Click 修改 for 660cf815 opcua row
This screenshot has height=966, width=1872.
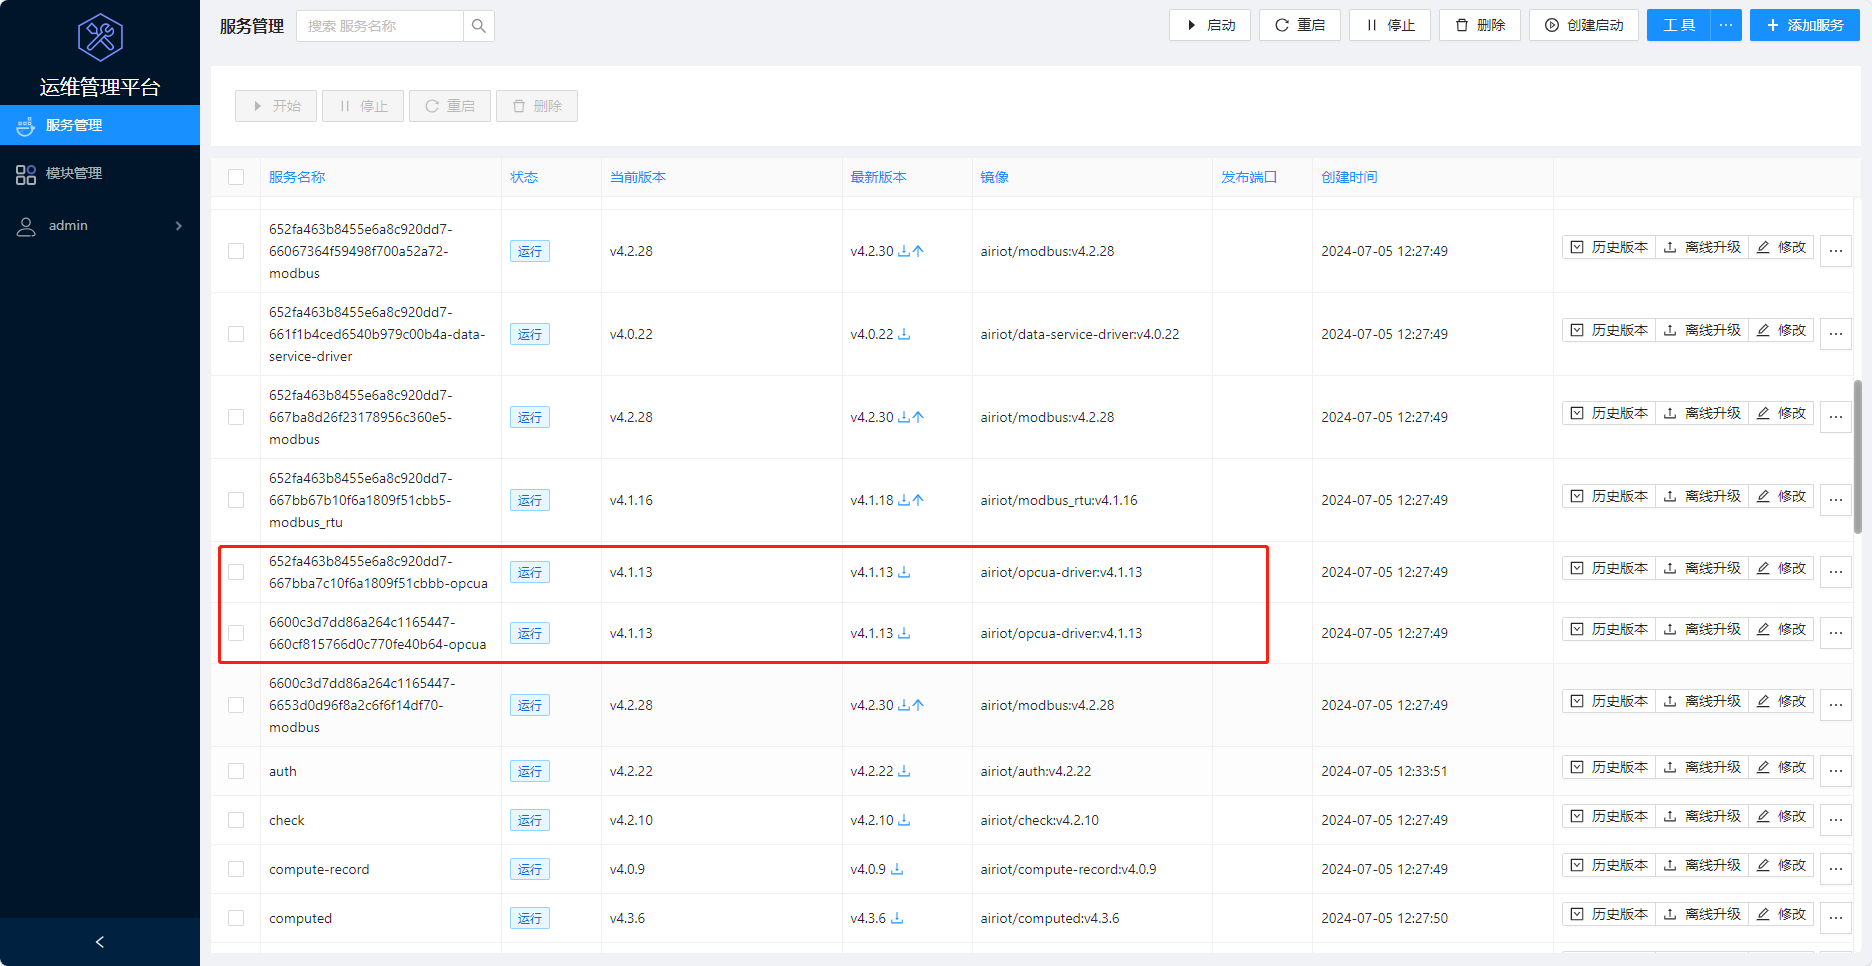coord(1781,629)
